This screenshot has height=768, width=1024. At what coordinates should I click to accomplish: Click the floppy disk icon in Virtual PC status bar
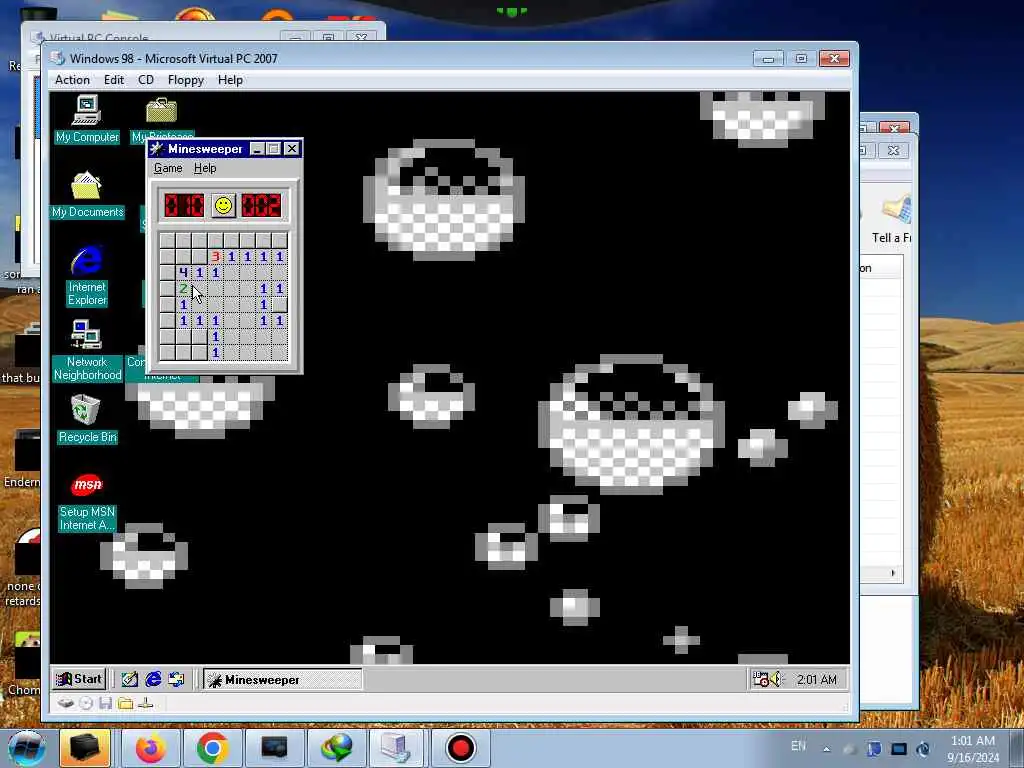pyautogui.click(x=105, y=703)
